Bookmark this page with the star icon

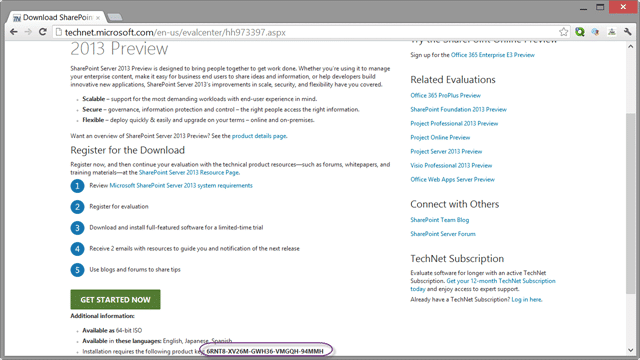click(x=564, y=32)
